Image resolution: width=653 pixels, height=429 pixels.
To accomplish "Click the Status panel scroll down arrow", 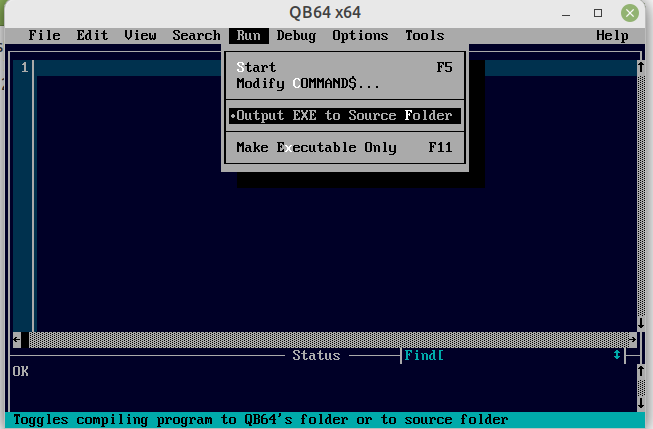I will 641,403.
